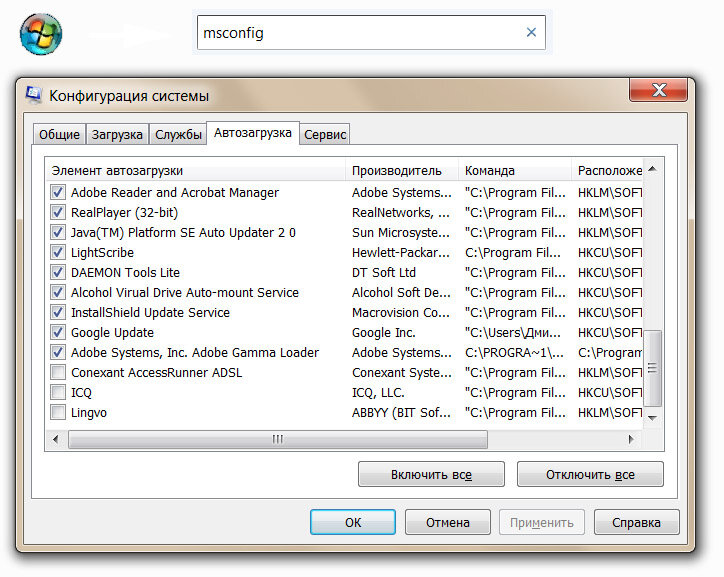Click the Windows Start orb icon
Image resolution: width=724 pixels, height=577 pixels.
pyautogui.click(x=41, y=34)
